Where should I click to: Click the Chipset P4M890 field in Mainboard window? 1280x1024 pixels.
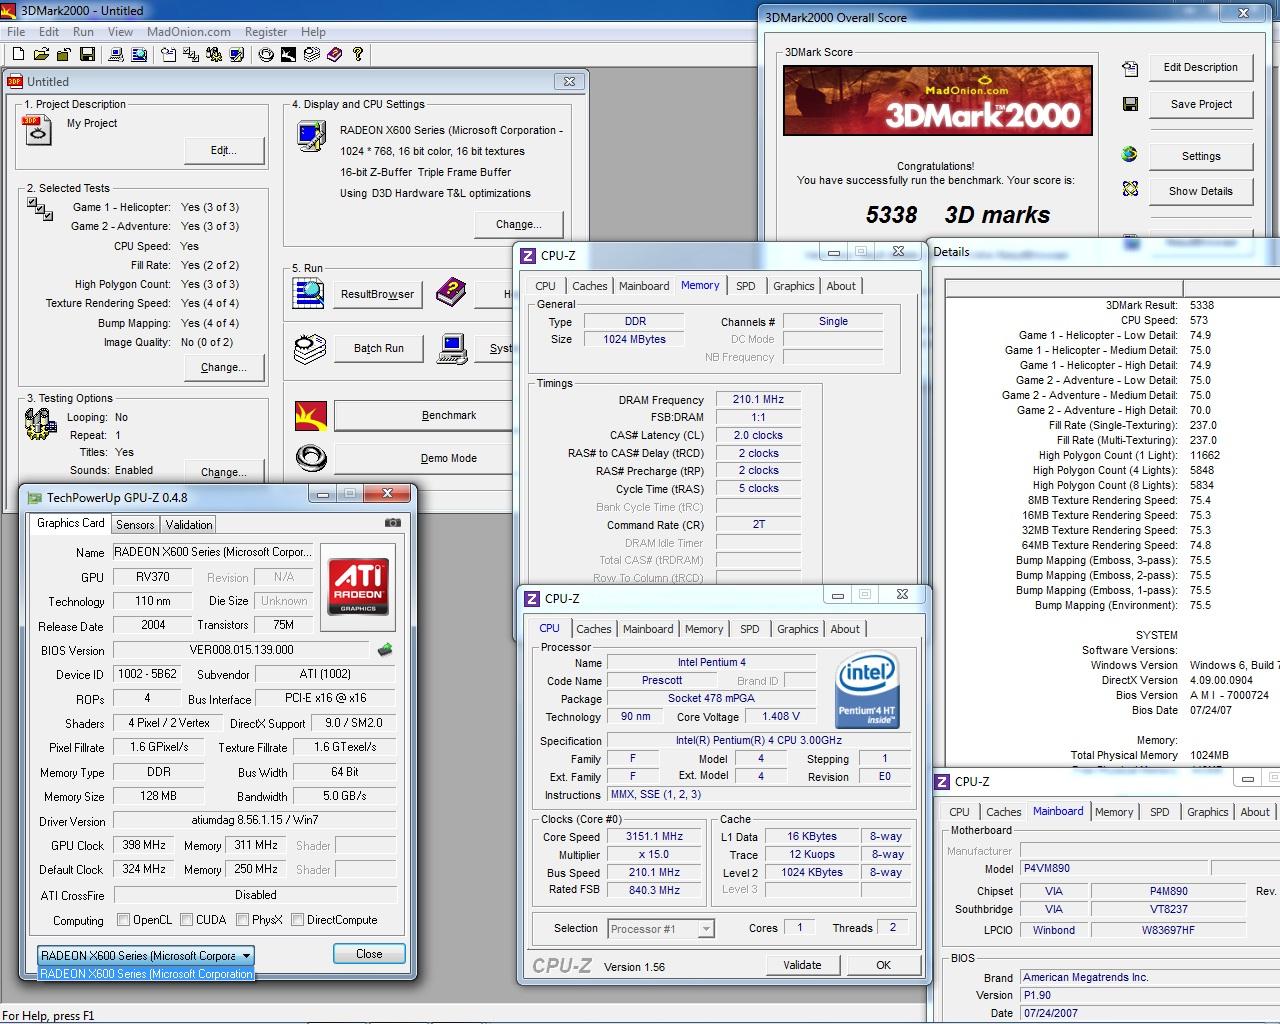pyautogui.click(x=1168, y=891)
